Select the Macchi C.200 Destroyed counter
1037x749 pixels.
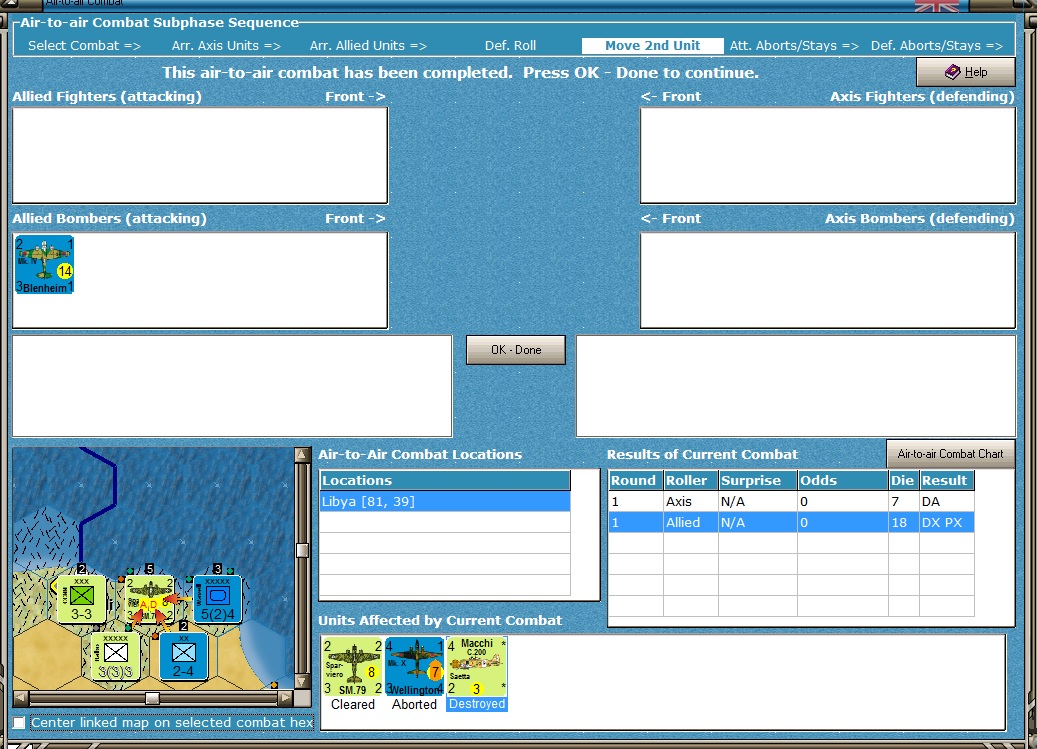point(477,667)
